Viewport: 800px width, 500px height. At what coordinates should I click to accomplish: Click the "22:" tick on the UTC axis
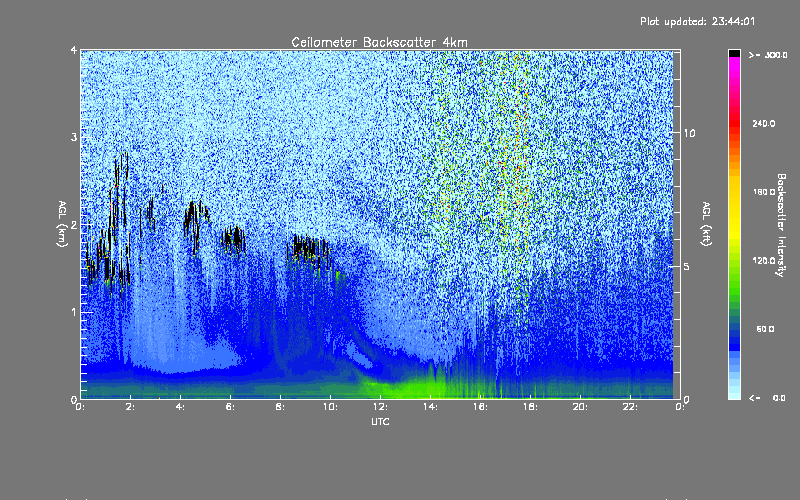tap(630, 407)
